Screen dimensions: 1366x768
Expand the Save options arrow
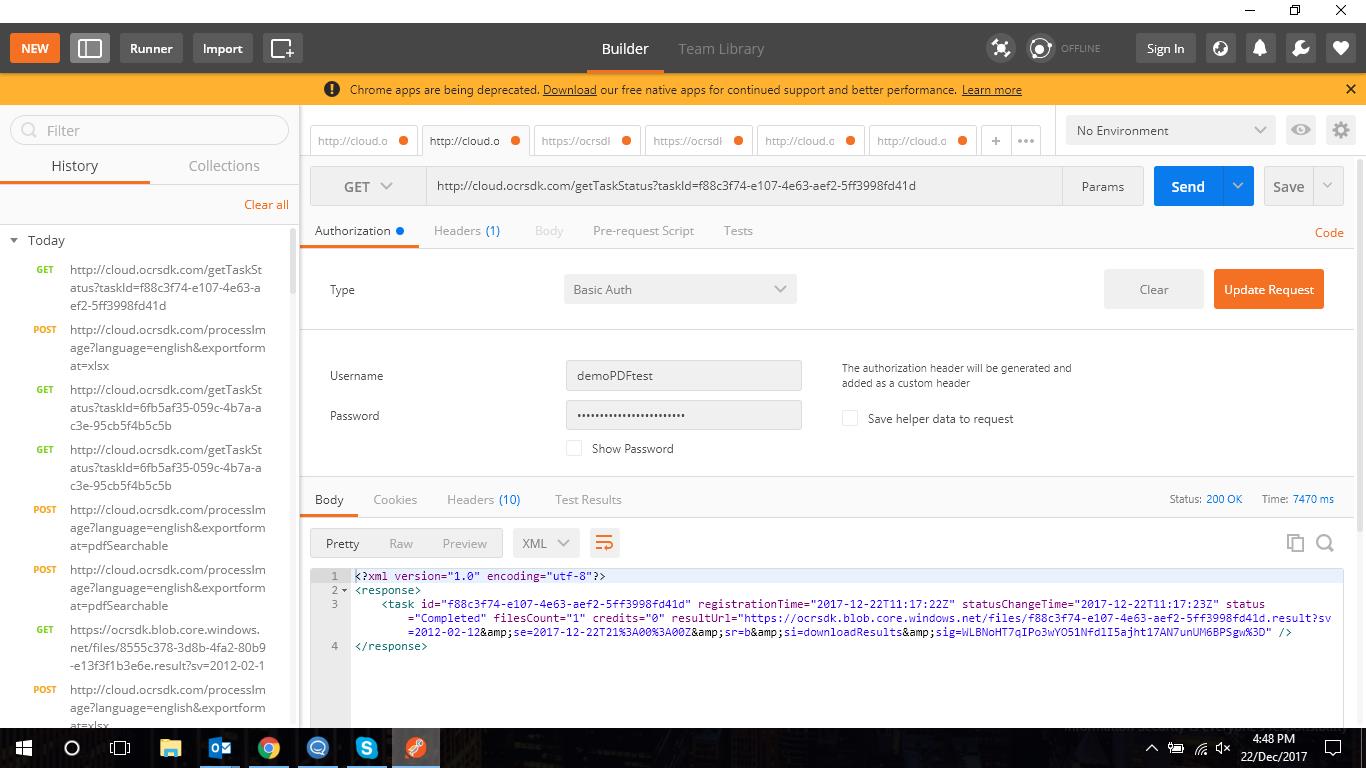coord(1327,186)
